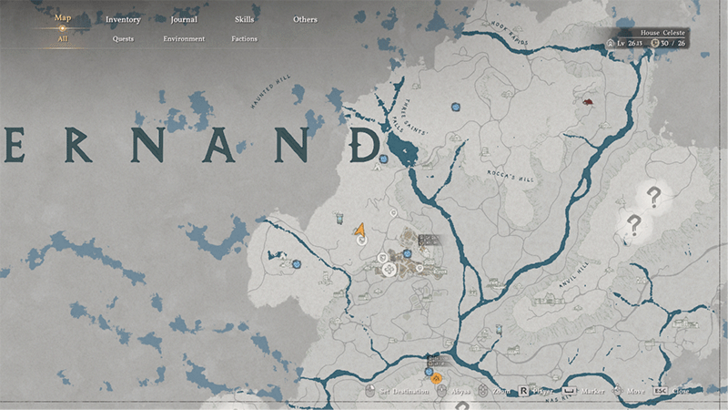
Task: Click the Lv 26.13 level indicator
Action: [x=624, y=43]
